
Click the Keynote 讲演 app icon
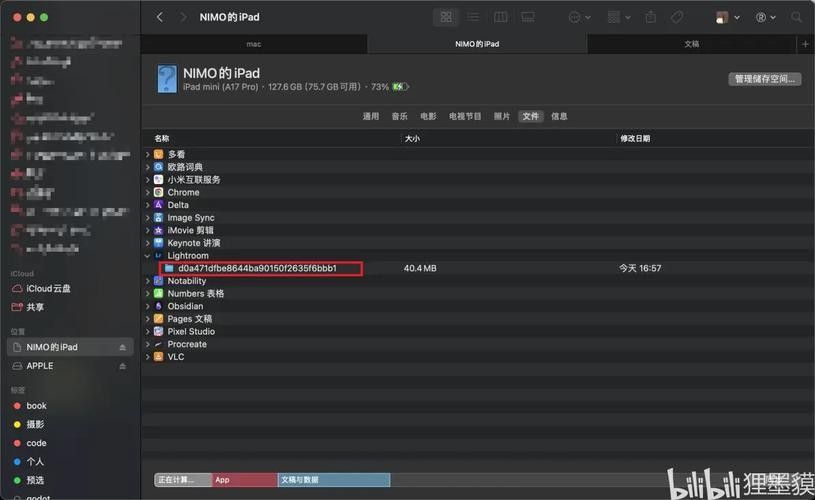coord(159,243)
